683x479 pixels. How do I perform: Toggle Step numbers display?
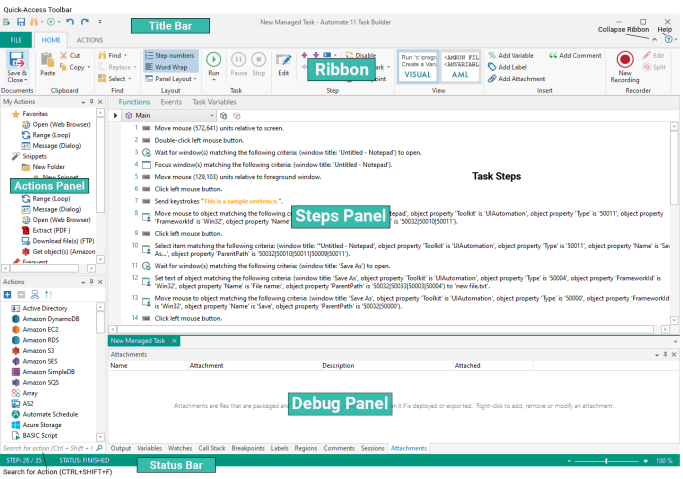point(170,55)
